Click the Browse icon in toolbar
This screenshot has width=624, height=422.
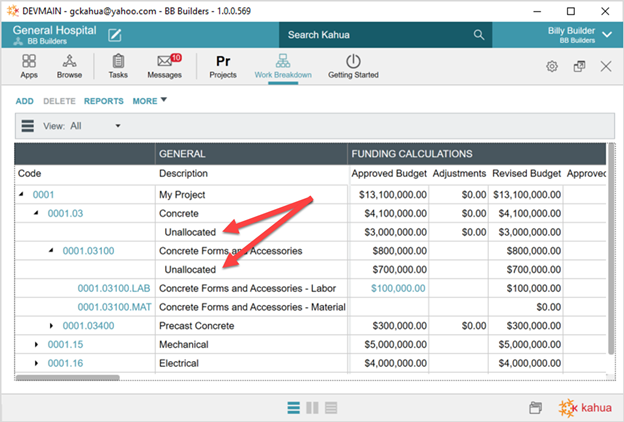pos(69,66)
